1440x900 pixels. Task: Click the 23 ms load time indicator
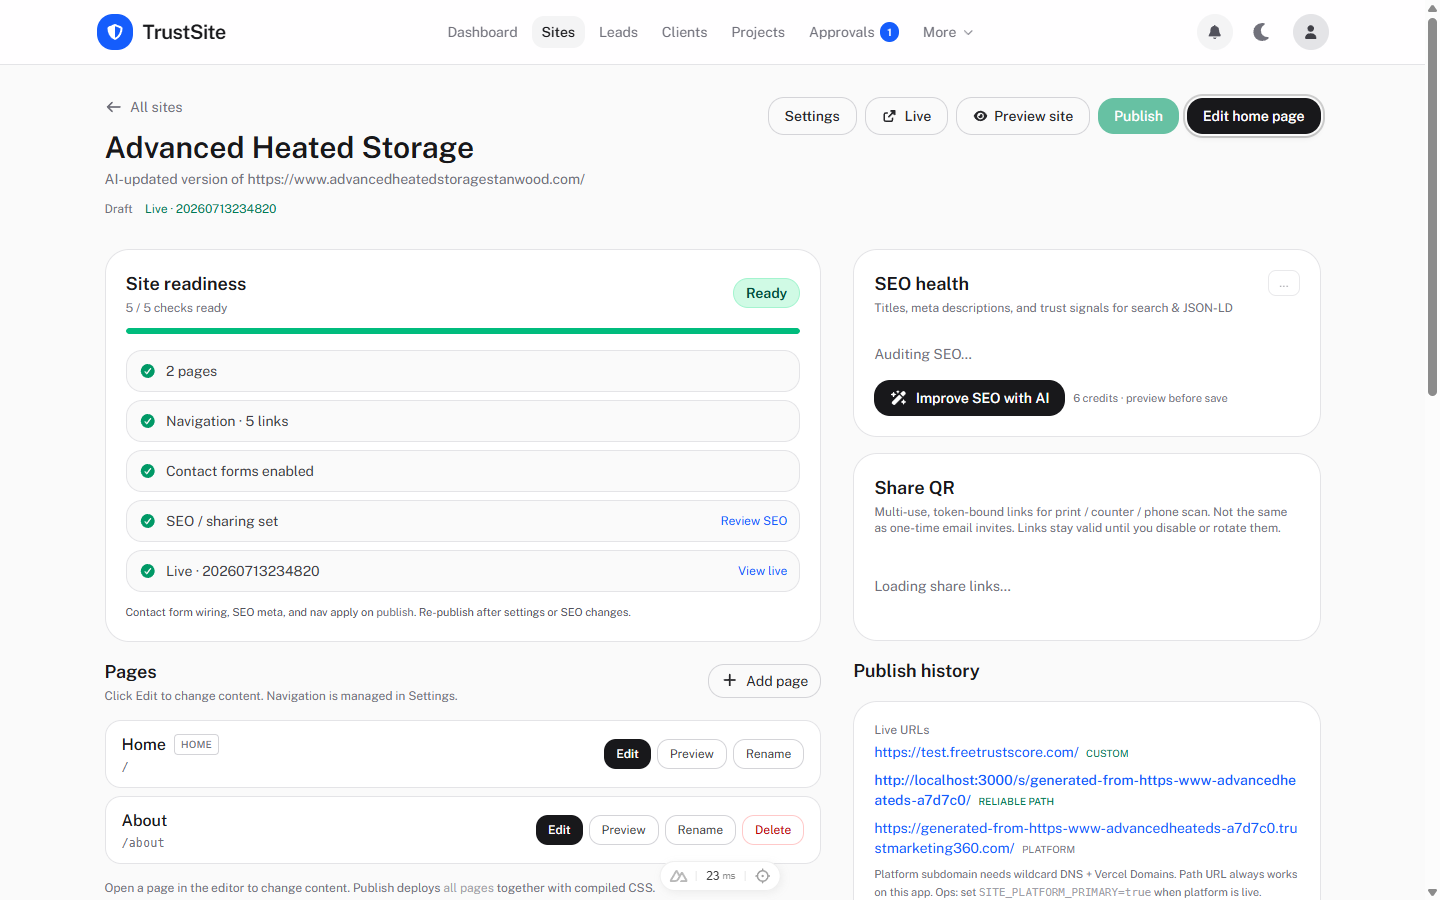tap(720, 876)
